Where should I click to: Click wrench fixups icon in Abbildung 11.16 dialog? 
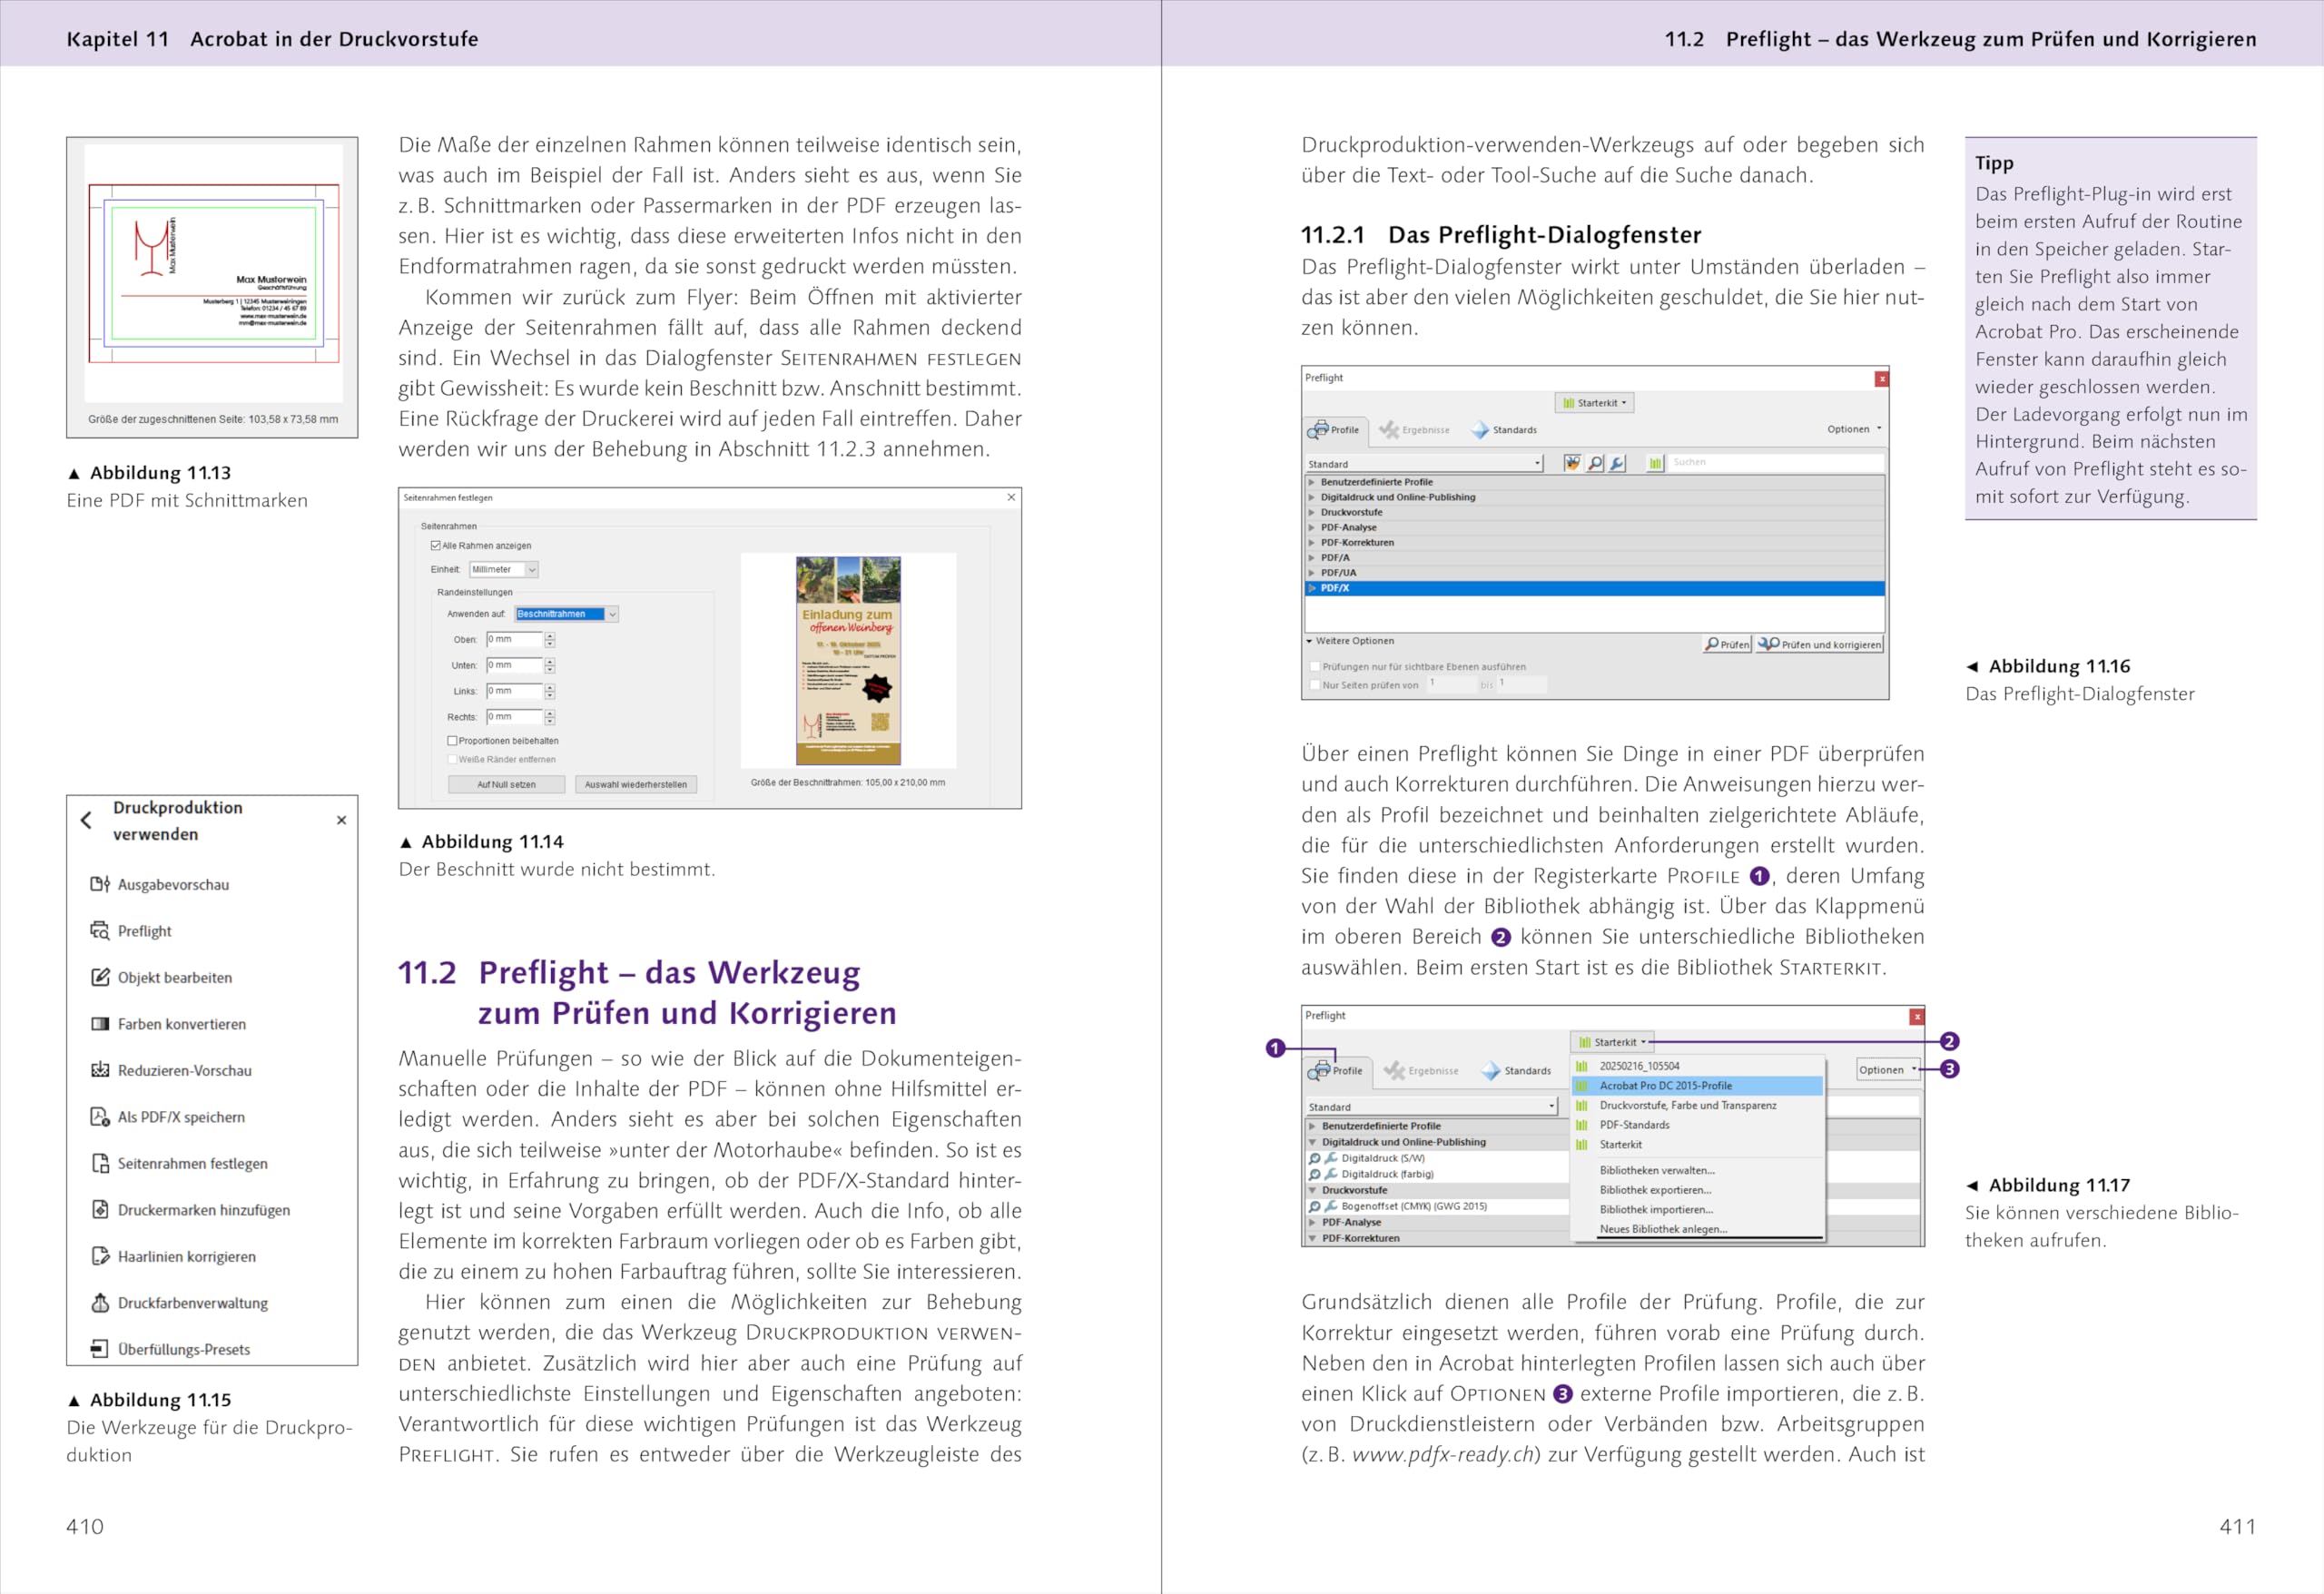click(1617, 463)
